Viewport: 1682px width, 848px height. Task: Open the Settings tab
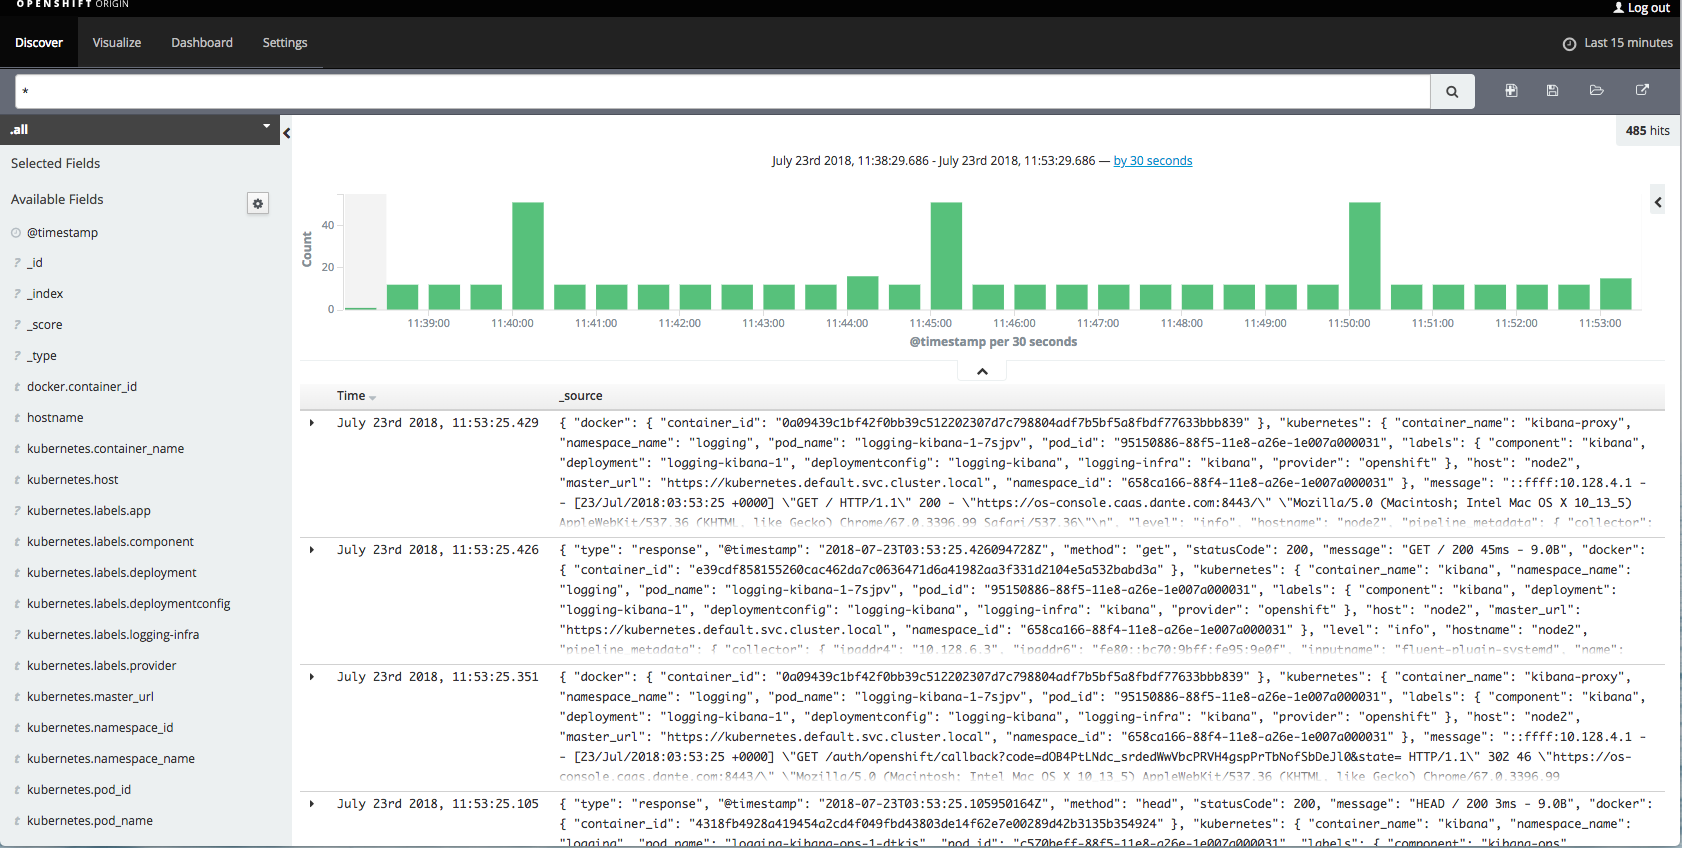285,43
